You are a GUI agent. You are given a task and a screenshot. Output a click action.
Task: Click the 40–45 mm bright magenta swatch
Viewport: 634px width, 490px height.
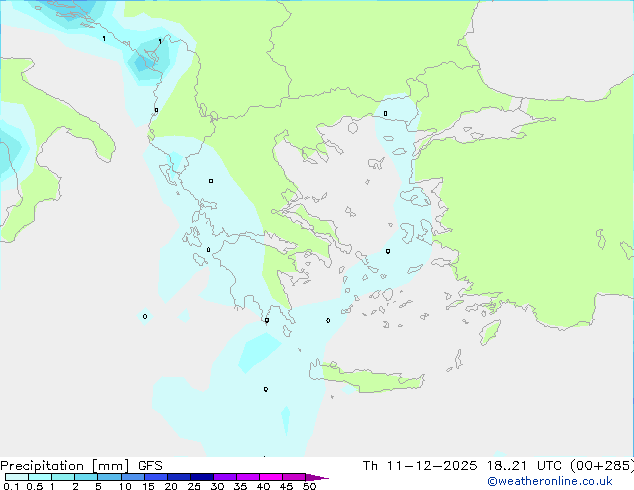271,477
